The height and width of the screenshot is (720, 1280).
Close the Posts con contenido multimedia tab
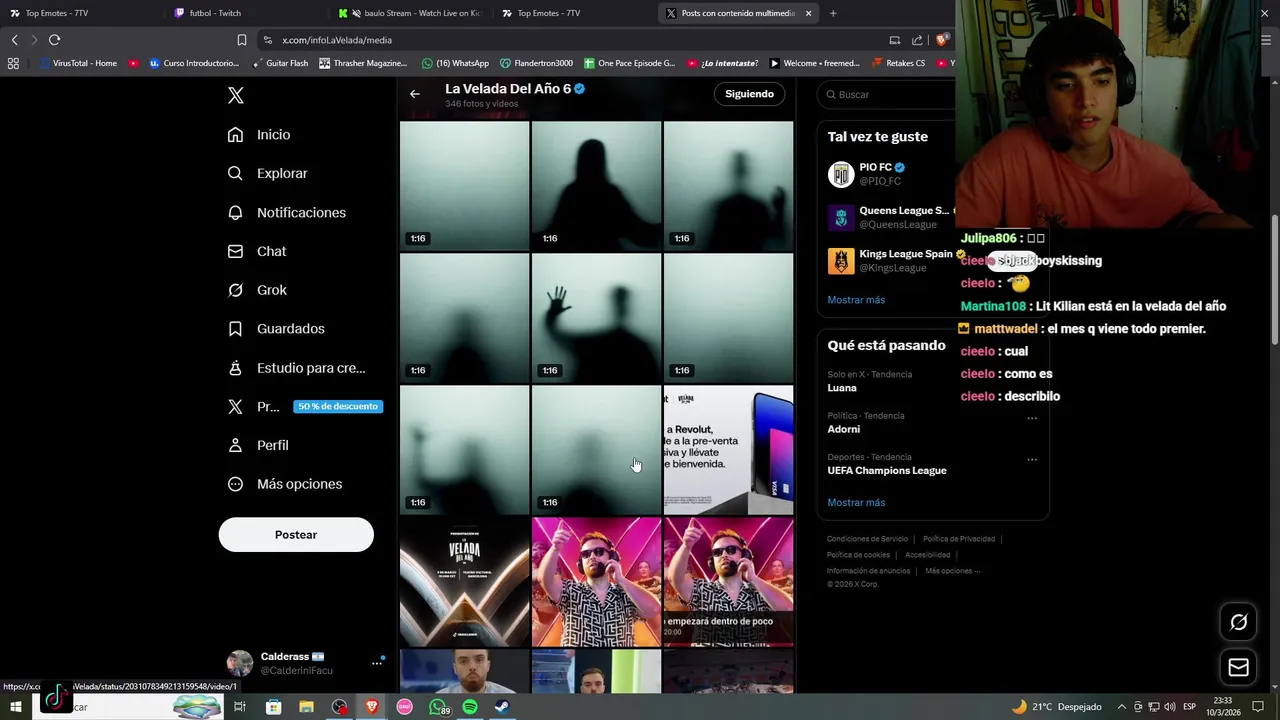coord(808,13)
